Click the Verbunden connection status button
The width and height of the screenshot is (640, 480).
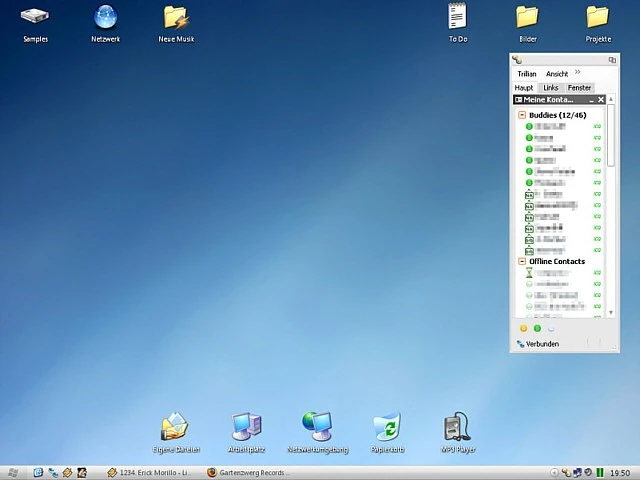pyautogui.click(x=538, y=344)
